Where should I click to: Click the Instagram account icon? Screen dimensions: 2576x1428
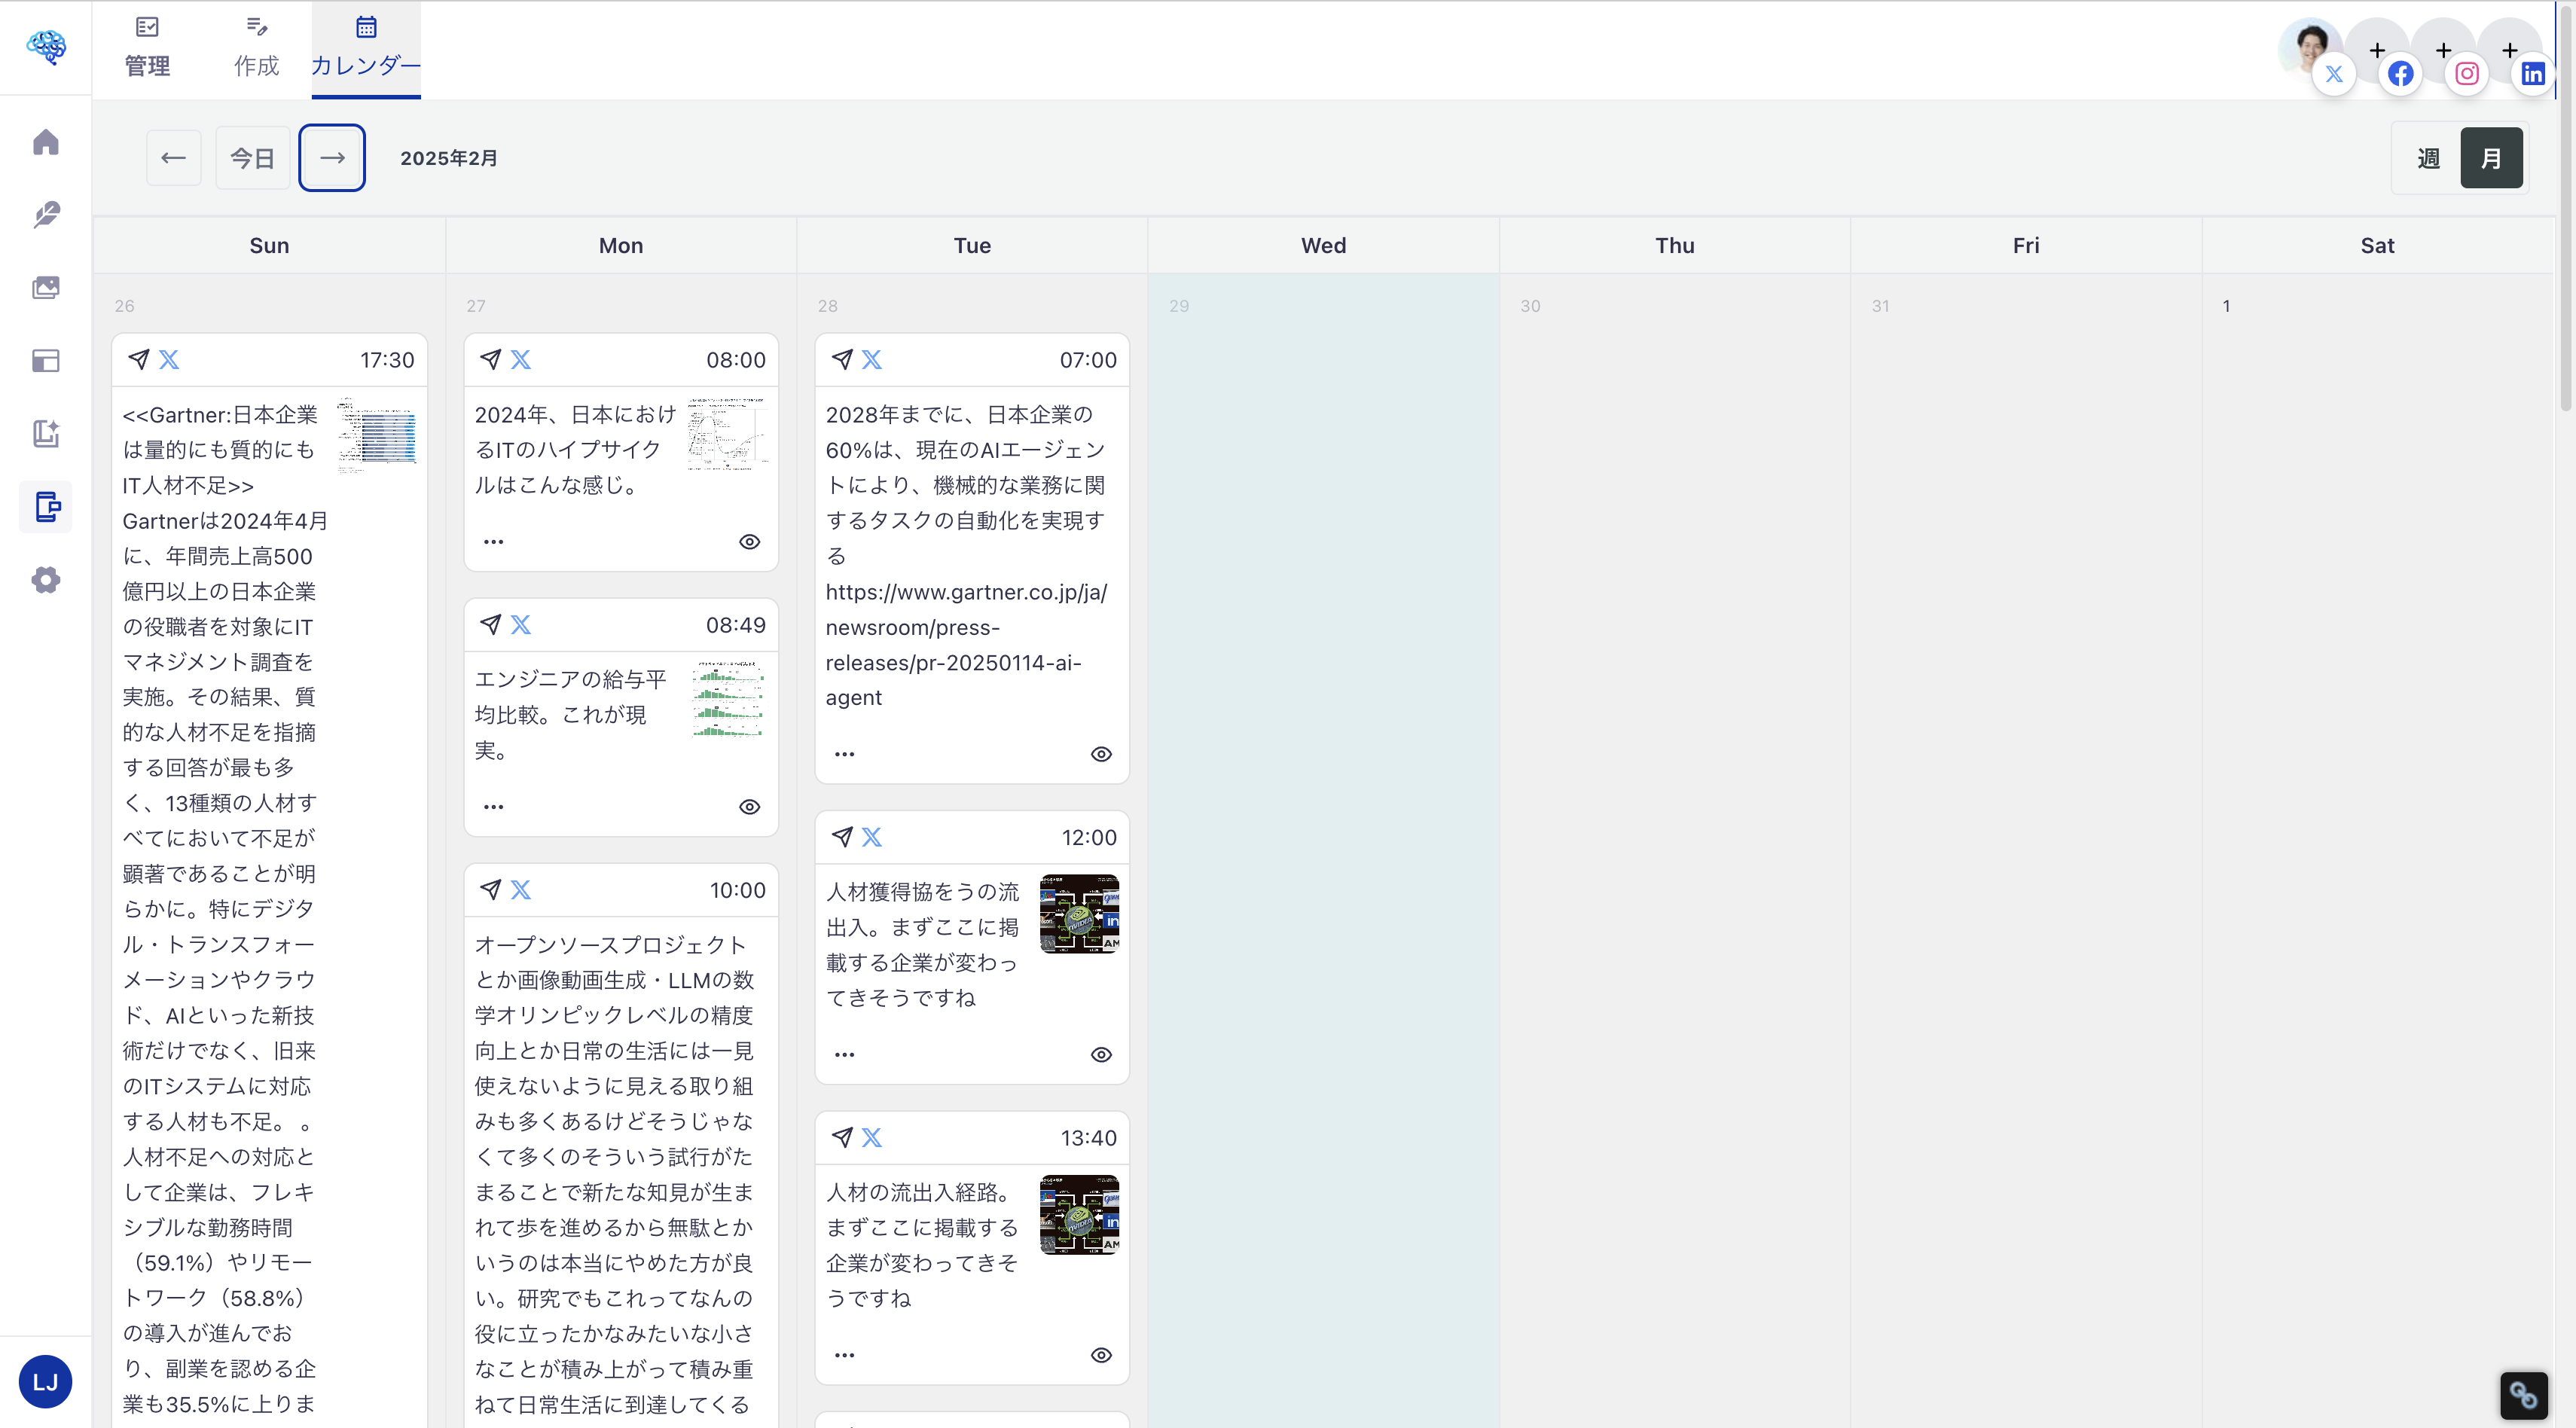point(2466,74)
